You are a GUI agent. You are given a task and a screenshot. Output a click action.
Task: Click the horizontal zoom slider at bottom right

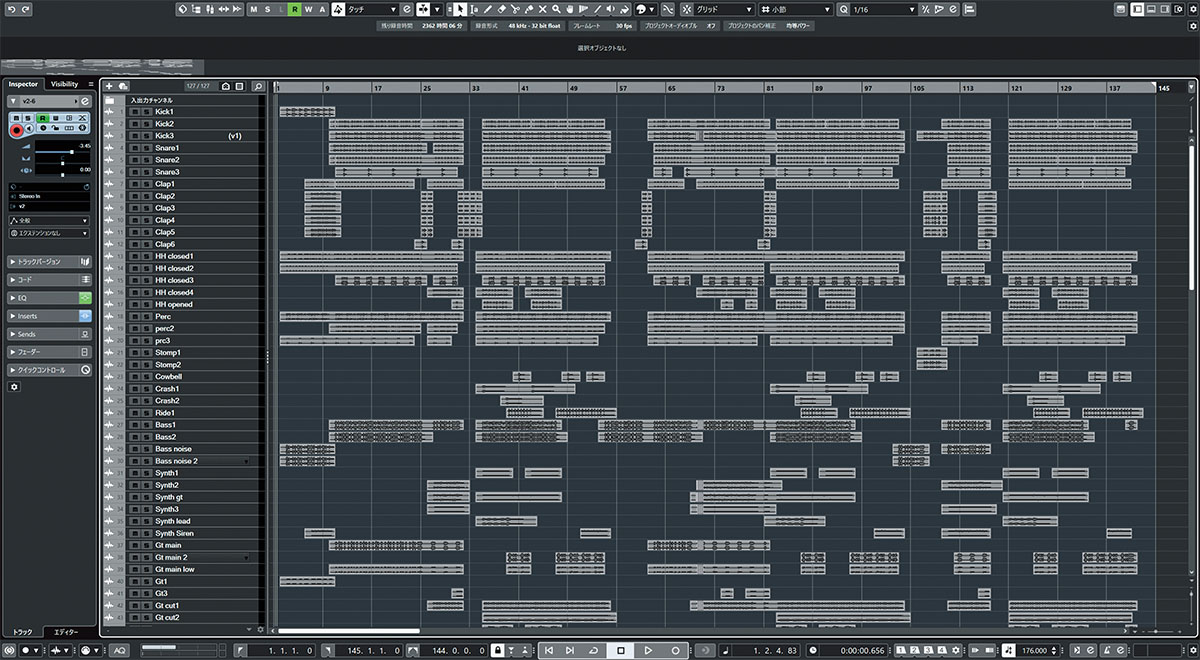point(1158,632)
